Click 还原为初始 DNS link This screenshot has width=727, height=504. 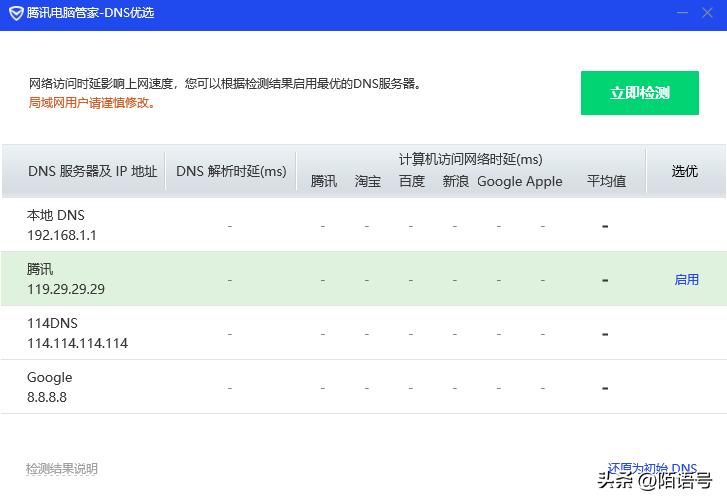[652, 468]
